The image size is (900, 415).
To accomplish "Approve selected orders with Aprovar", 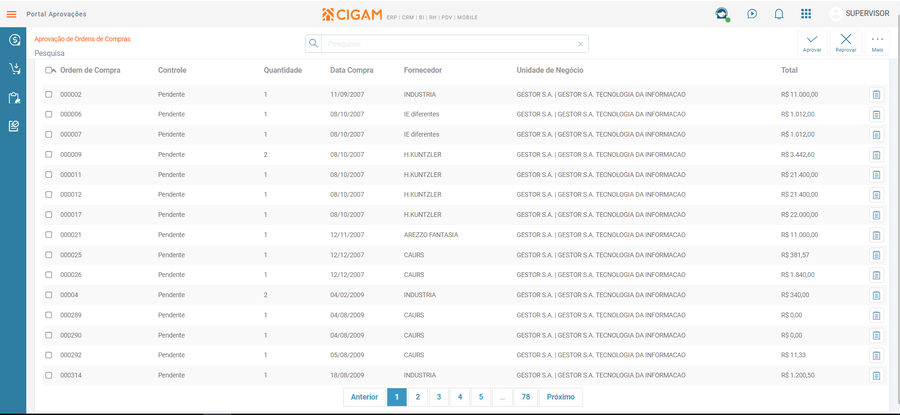I will tap(812, 43).
